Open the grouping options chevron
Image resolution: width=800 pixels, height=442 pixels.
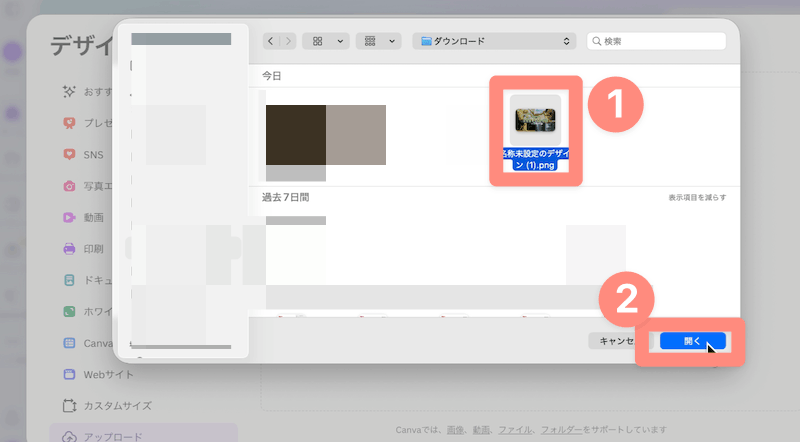[392, 41]
